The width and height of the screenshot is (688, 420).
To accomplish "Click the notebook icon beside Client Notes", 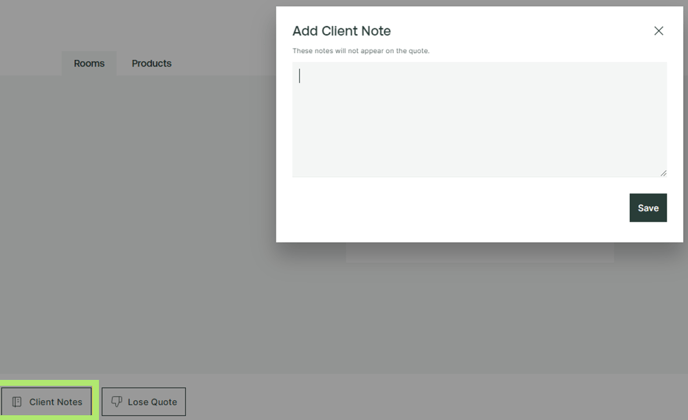I will pyautogui.click(x=17, y=402).
